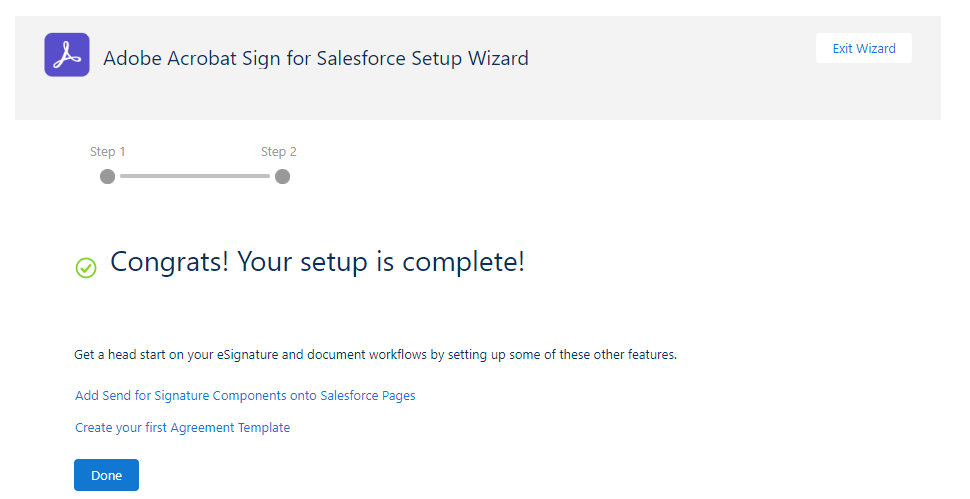Click the 'Get a head start' description text
The height and width of the screenshot is (499, 970).
coord(376,355)
